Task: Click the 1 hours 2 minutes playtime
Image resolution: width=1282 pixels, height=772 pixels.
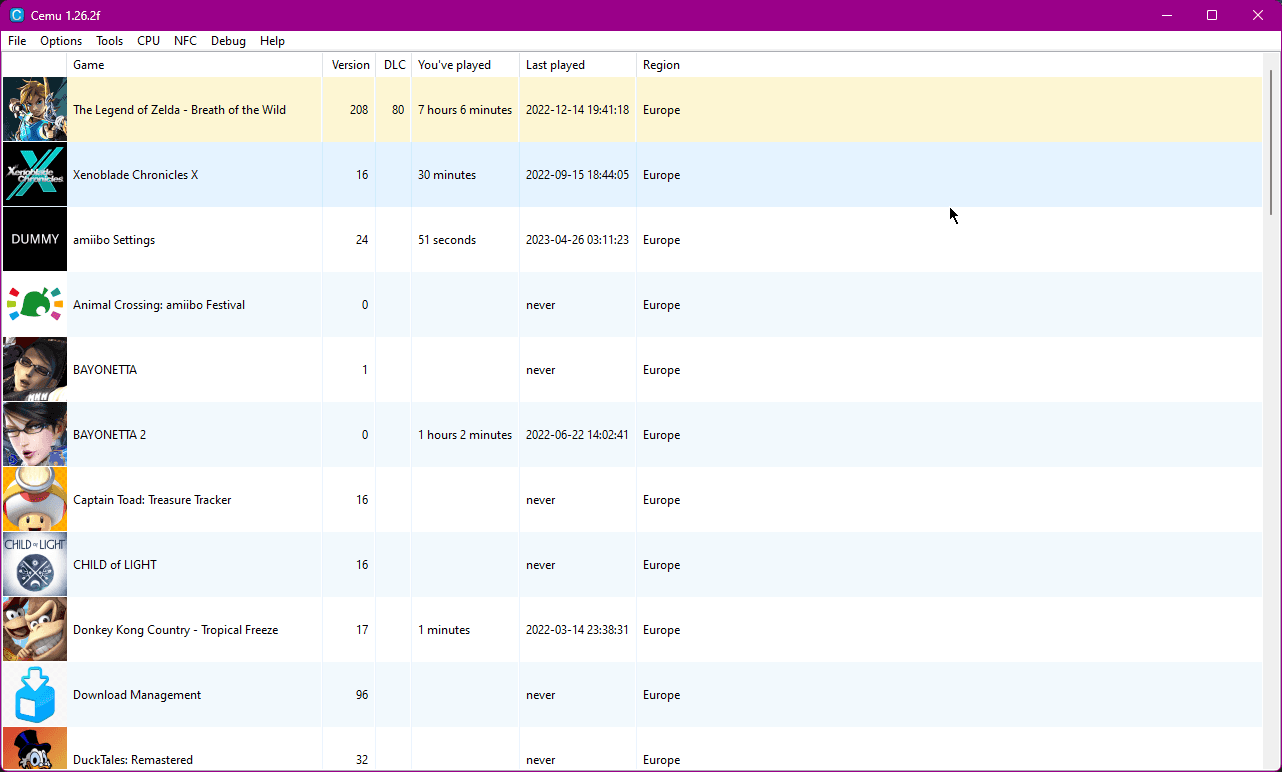Action: (465, 435)
